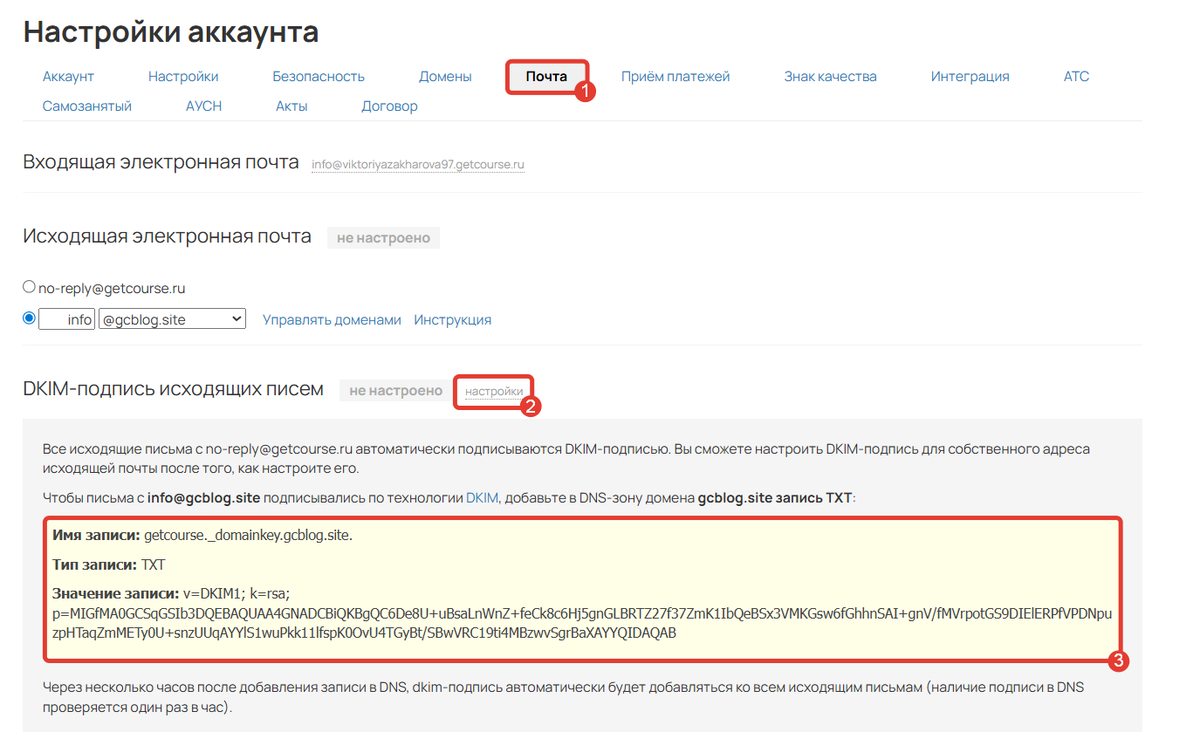Go to the Акты tab
This screenshot has height=732, width=1200.
(290, 105)
